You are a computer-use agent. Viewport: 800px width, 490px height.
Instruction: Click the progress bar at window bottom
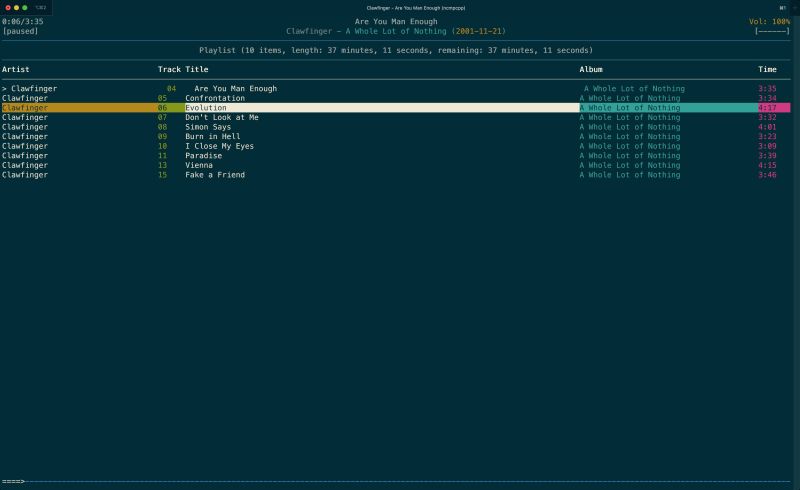pyautogui.click(x=396, y=481)
